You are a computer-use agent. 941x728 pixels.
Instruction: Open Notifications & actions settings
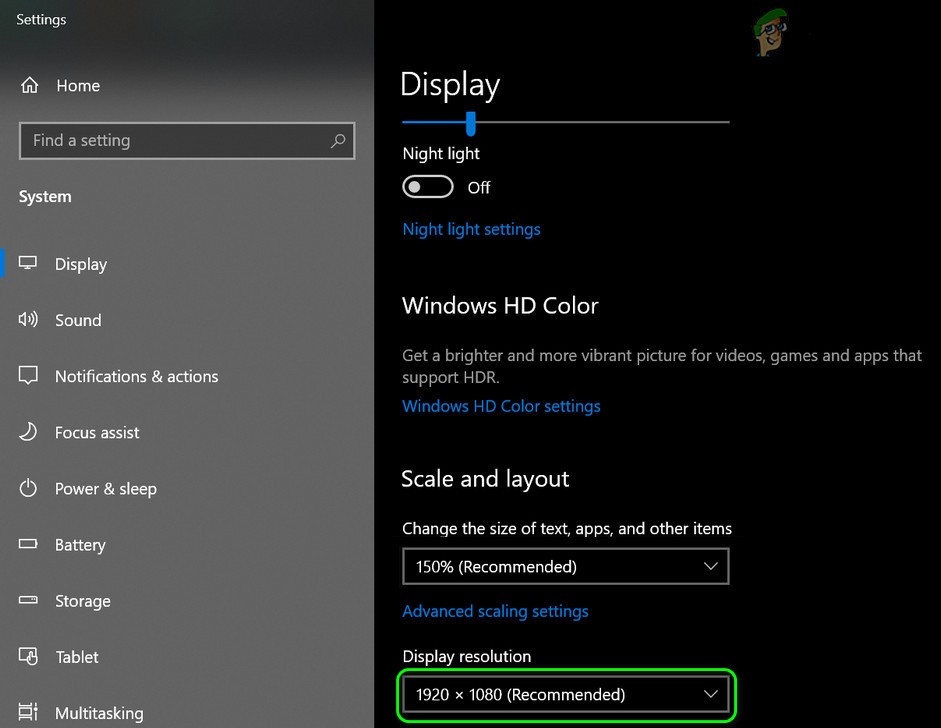click(x=136, y=376)
